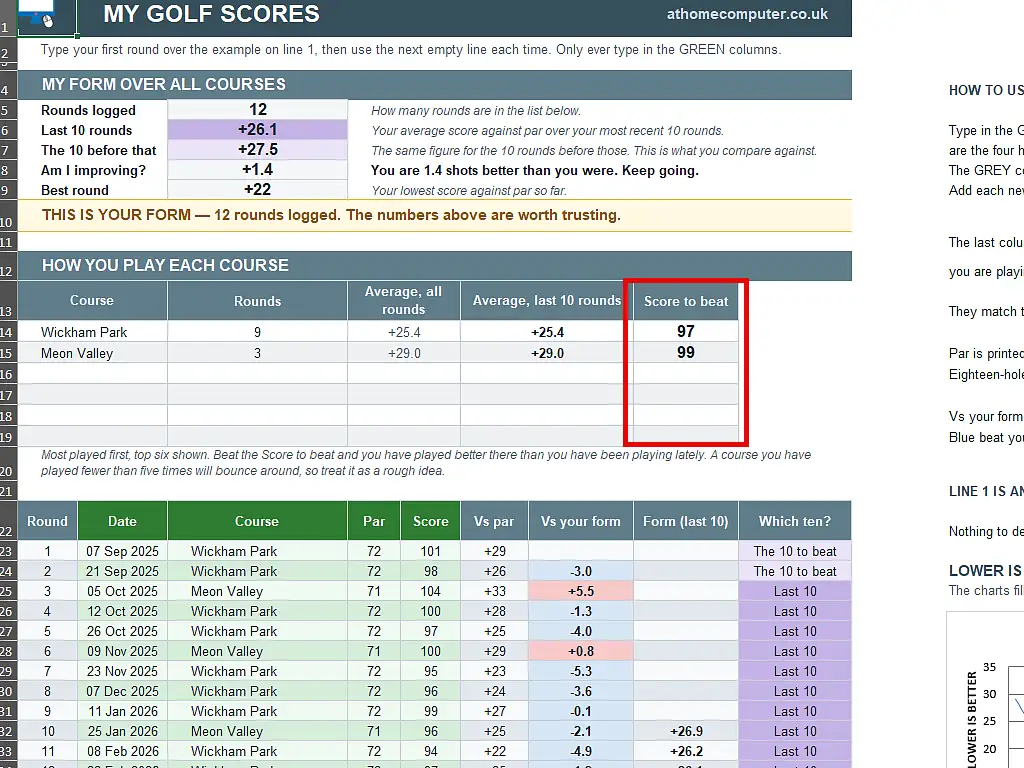This screenshot has height=768, width=1024.
Task: Click the Par column header
Action: [374, 521]
